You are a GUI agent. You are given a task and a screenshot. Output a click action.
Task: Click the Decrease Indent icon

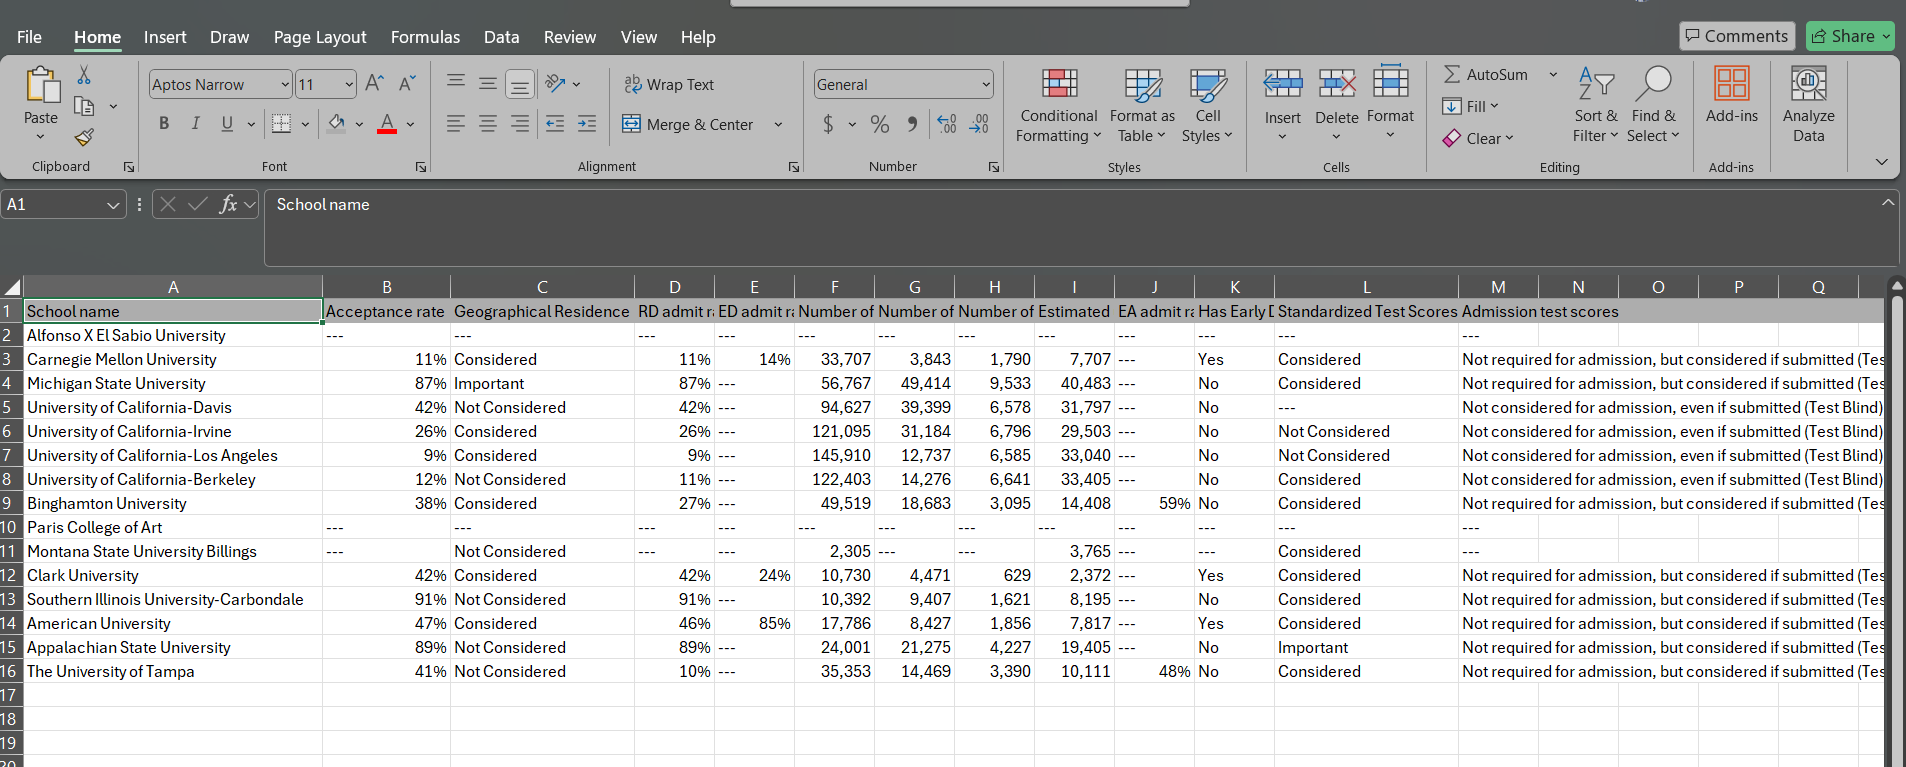pyautogui.click(x=555, y=124)
